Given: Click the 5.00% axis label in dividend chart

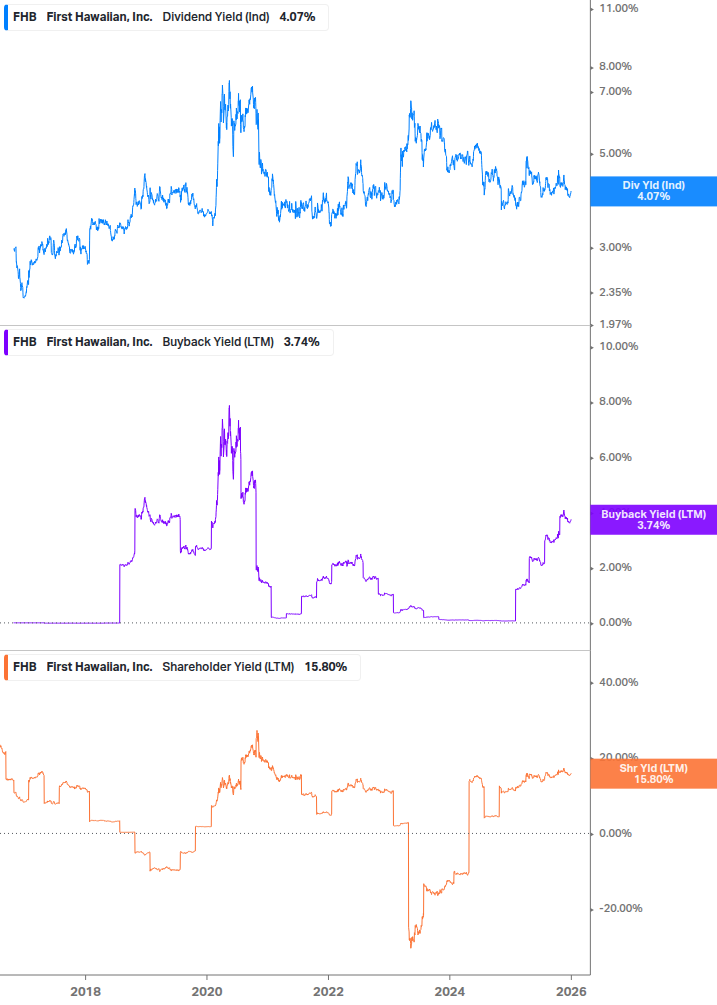Looking at the screenshot, I should tap(615, 153).
